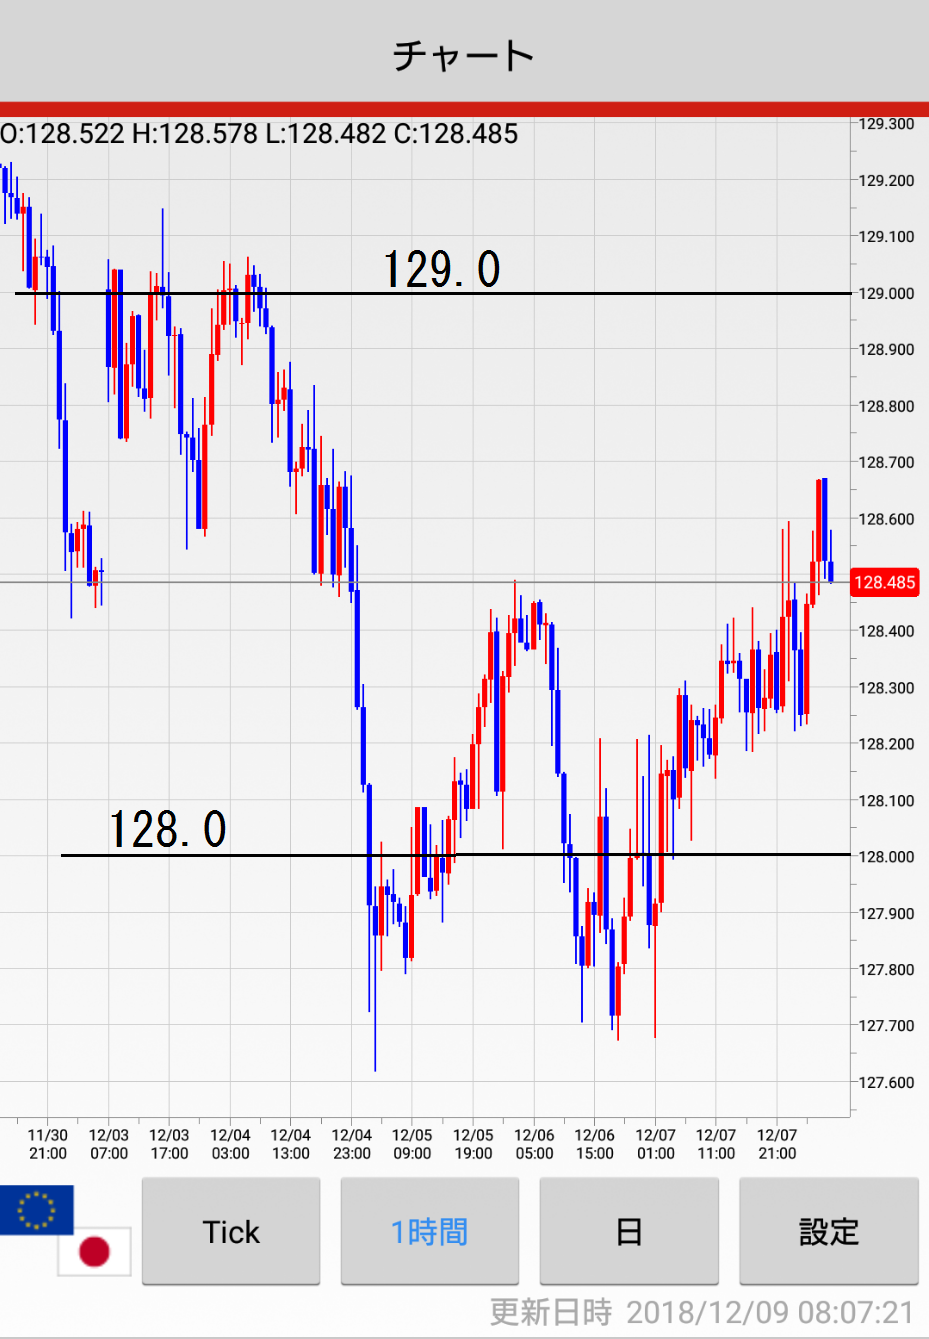Select the 12/05 09:00 time axis label
The height and width of the screenshot is (1339, 929).
point(412,1144)
